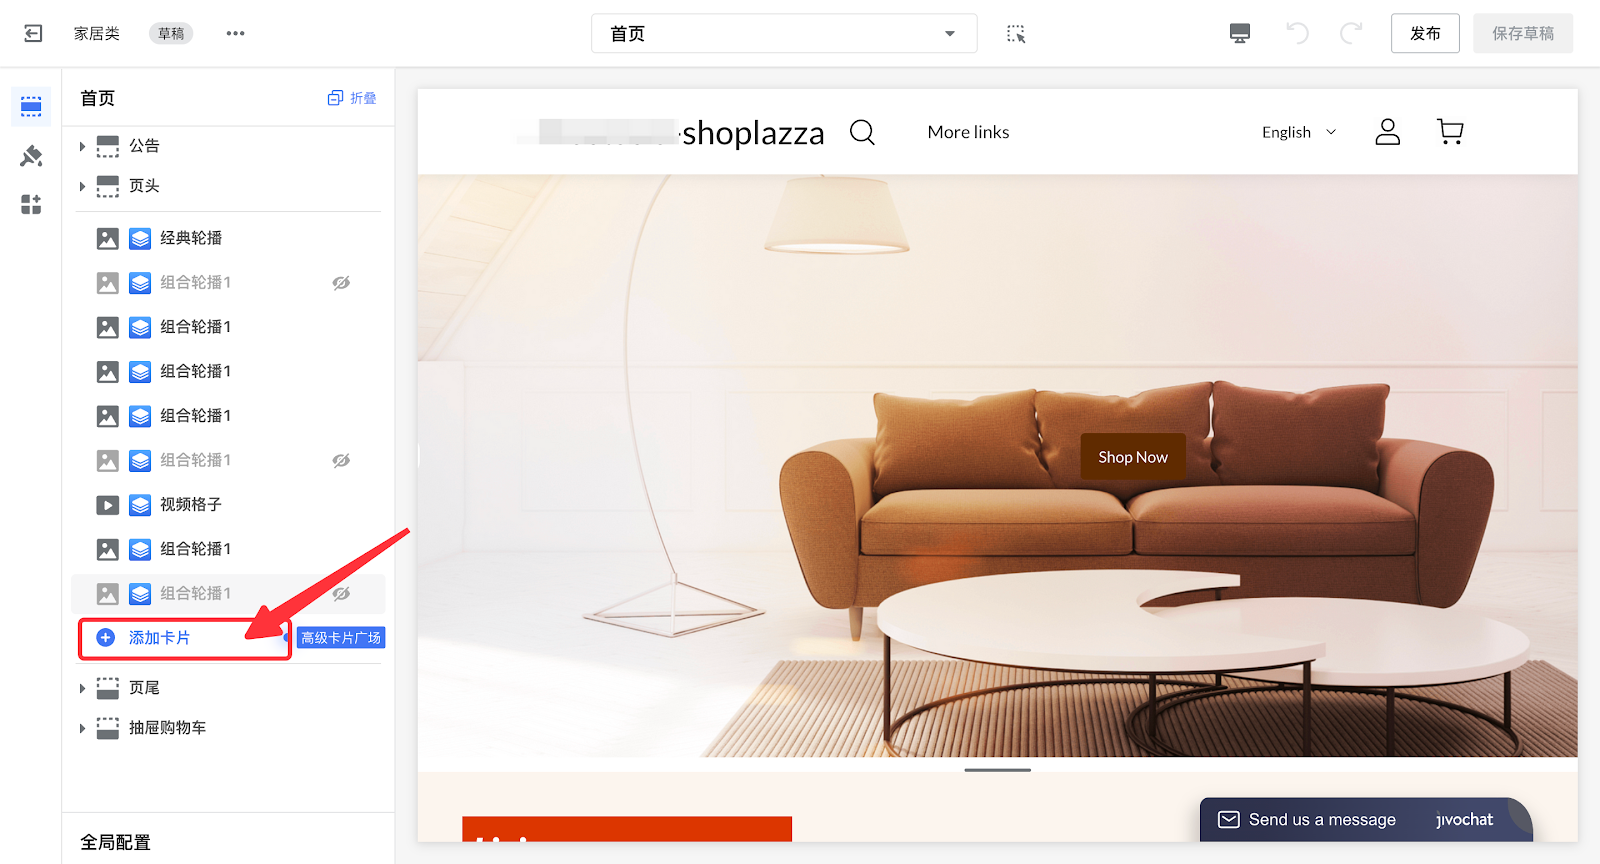Open the three-dot more options menu
Screen dimensions: 1600x864
point(235,34)
